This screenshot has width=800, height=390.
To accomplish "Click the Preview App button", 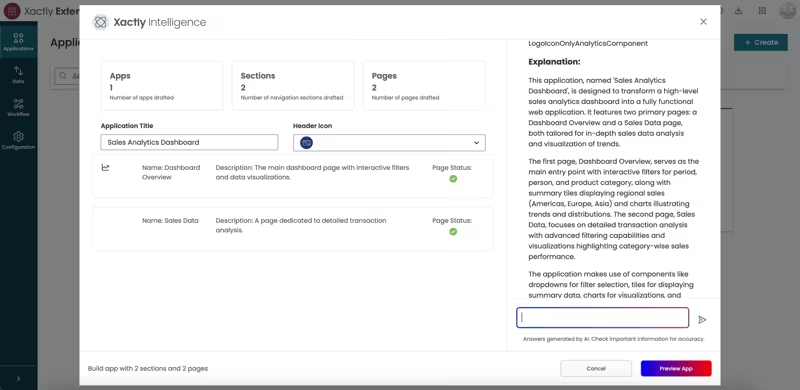I will coord(676,369).
